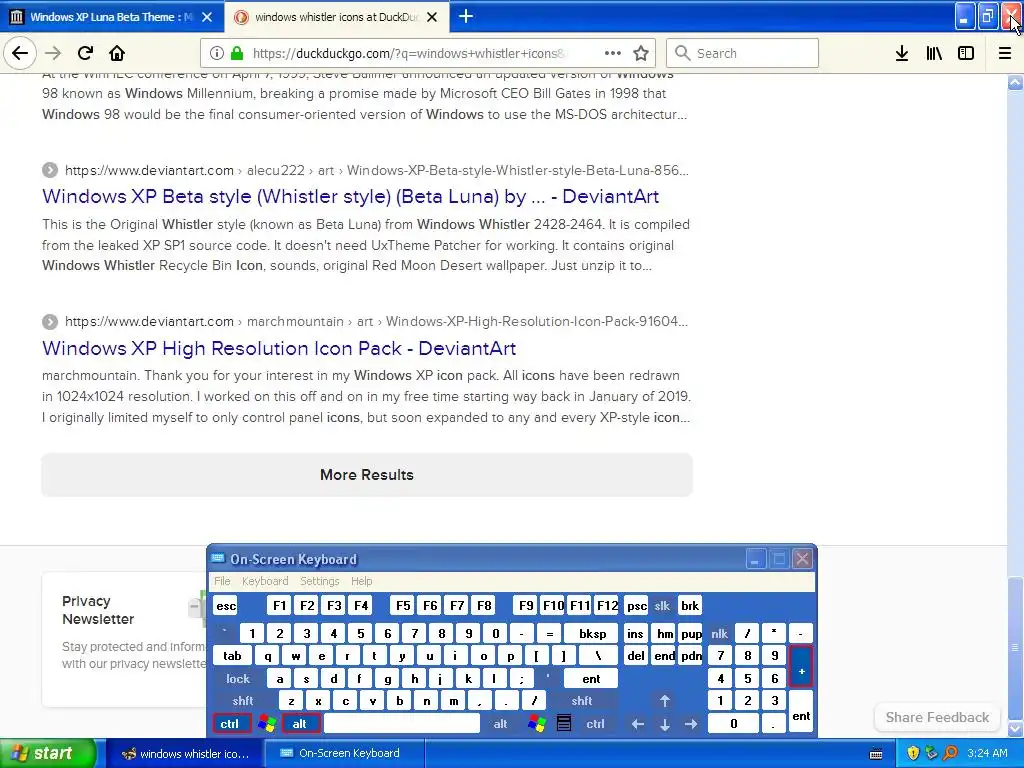Click the F5 key
The height and width of the screenshot is (768, 1024).
[x=403, y=605]
